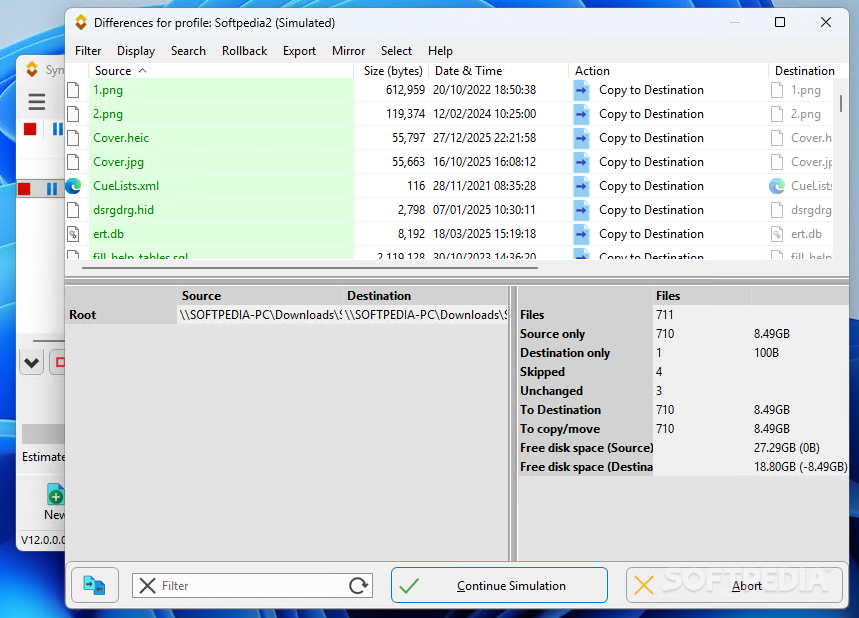Click the swap source and destination icon button
This screenshot has height=618, width=859.
point(94,586)
